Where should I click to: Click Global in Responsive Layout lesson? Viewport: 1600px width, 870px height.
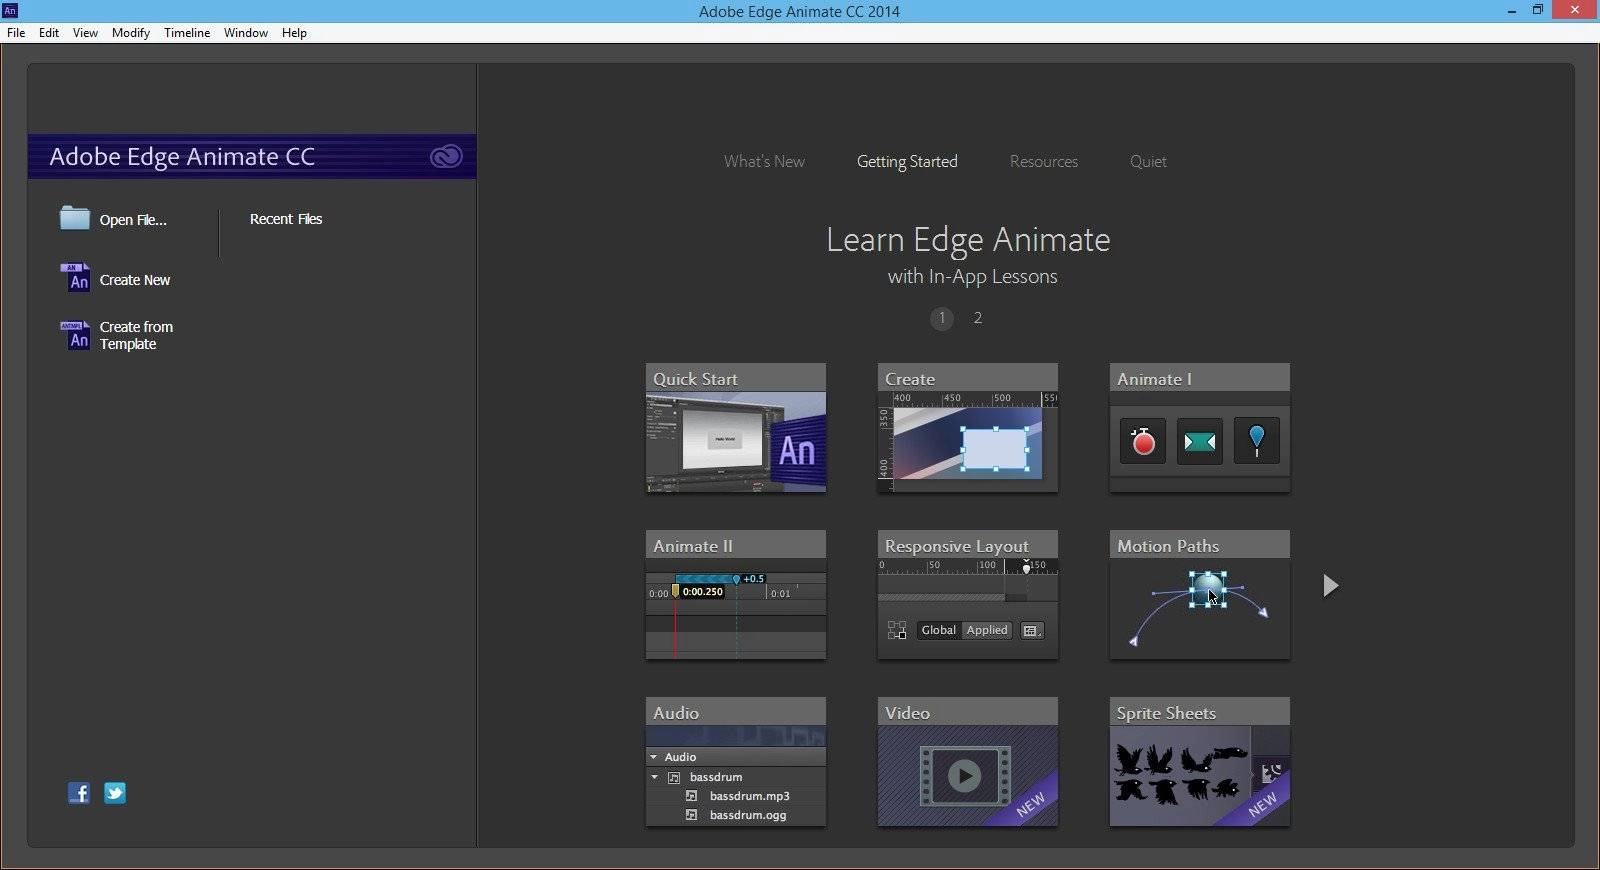[938, 630]
